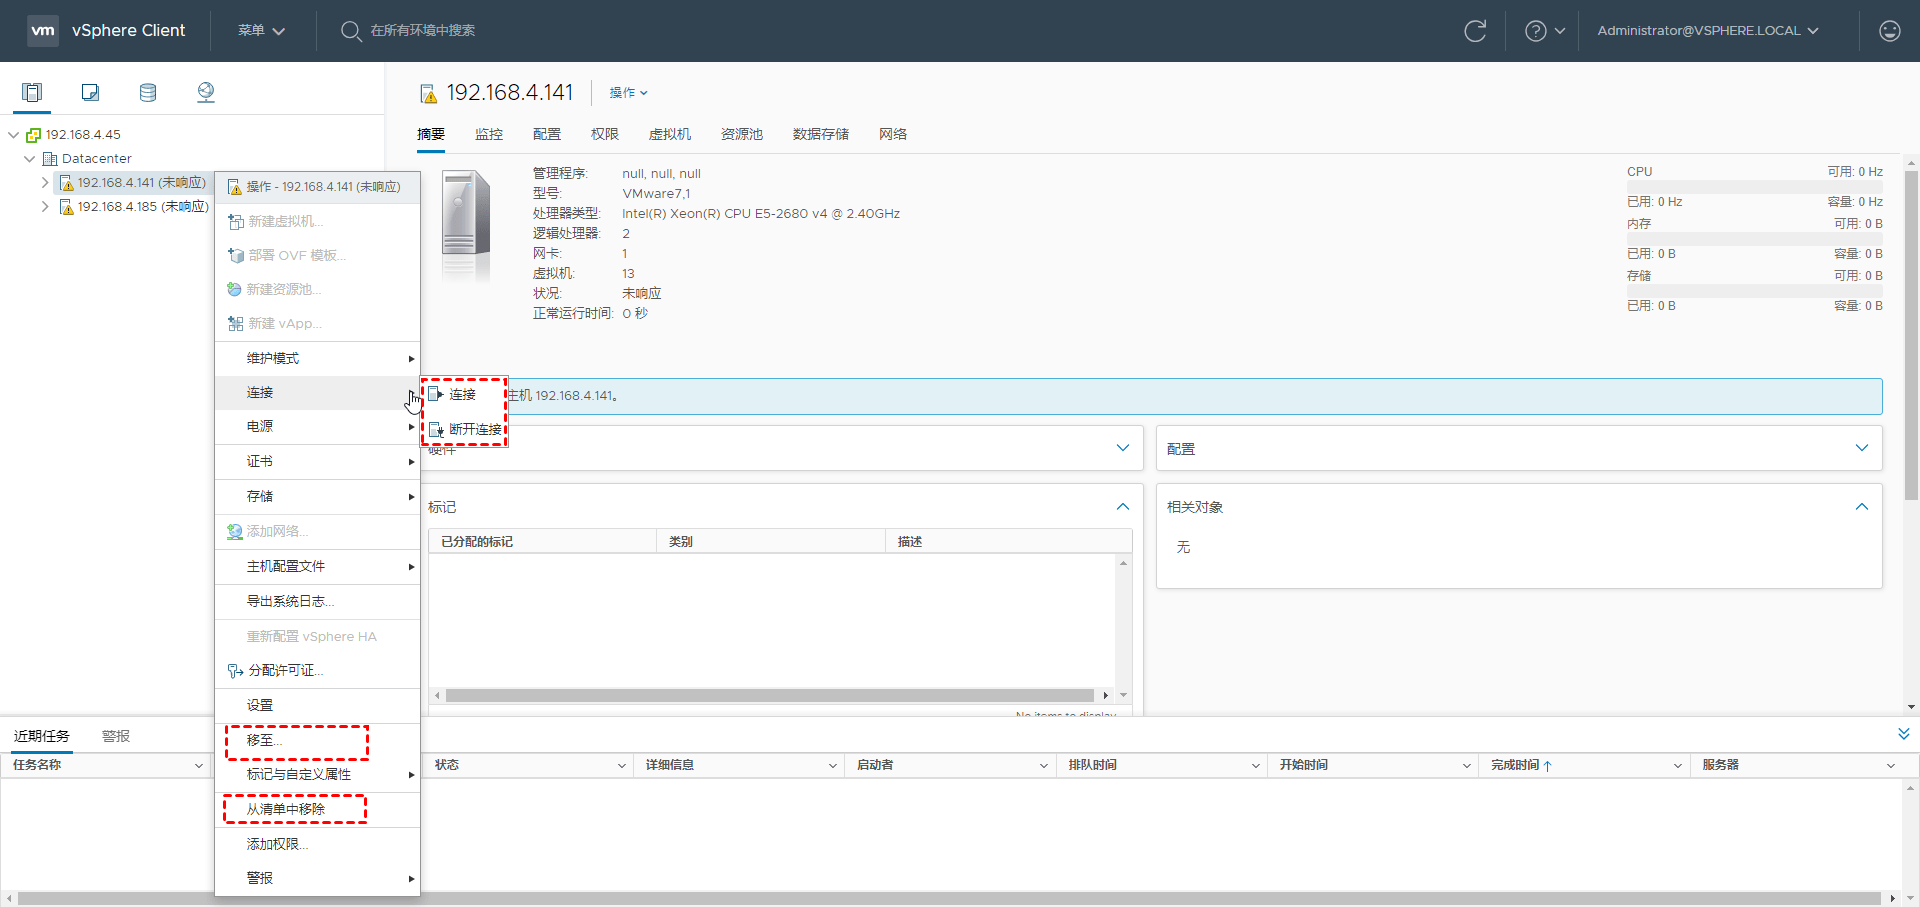Image resolution: width=1920 pixels, height=907 pixels.
Task: Collapse the 192.168.4.45 vCenter node
Action: [x=13, y=135]
